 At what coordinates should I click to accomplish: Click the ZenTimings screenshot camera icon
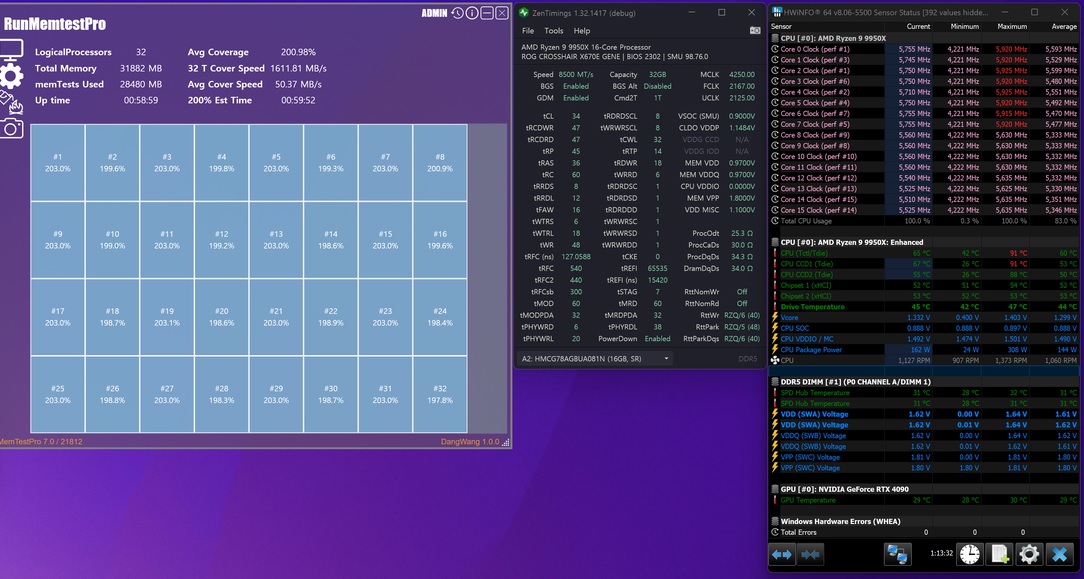point(755,30)
